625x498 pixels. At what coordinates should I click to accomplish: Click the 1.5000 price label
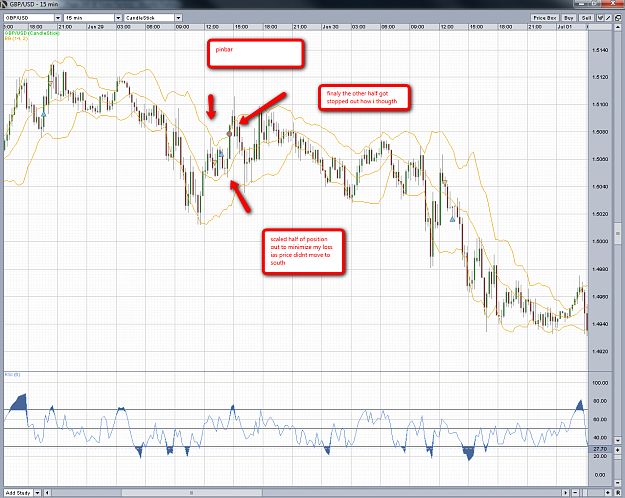tap(600, 242)
